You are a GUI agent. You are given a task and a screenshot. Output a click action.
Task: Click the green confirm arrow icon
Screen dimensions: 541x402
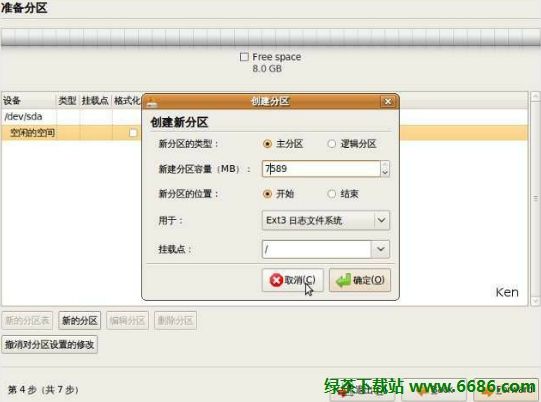[344, 280]
